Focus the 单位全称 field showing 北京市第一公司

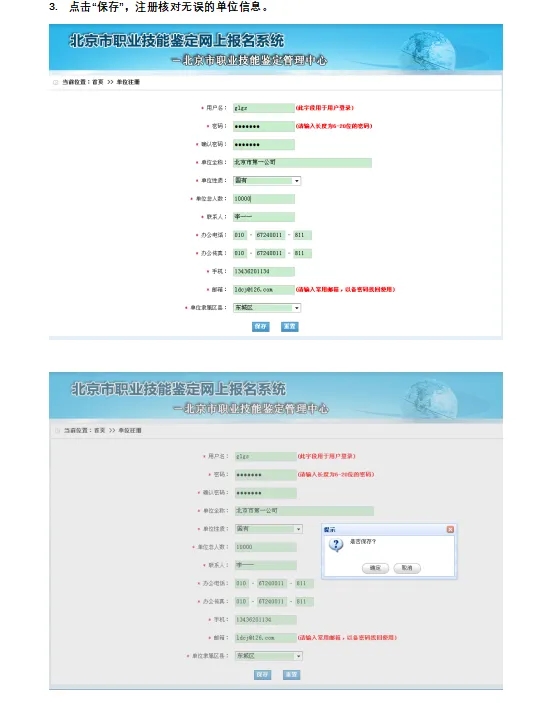(x=302, y=162)
